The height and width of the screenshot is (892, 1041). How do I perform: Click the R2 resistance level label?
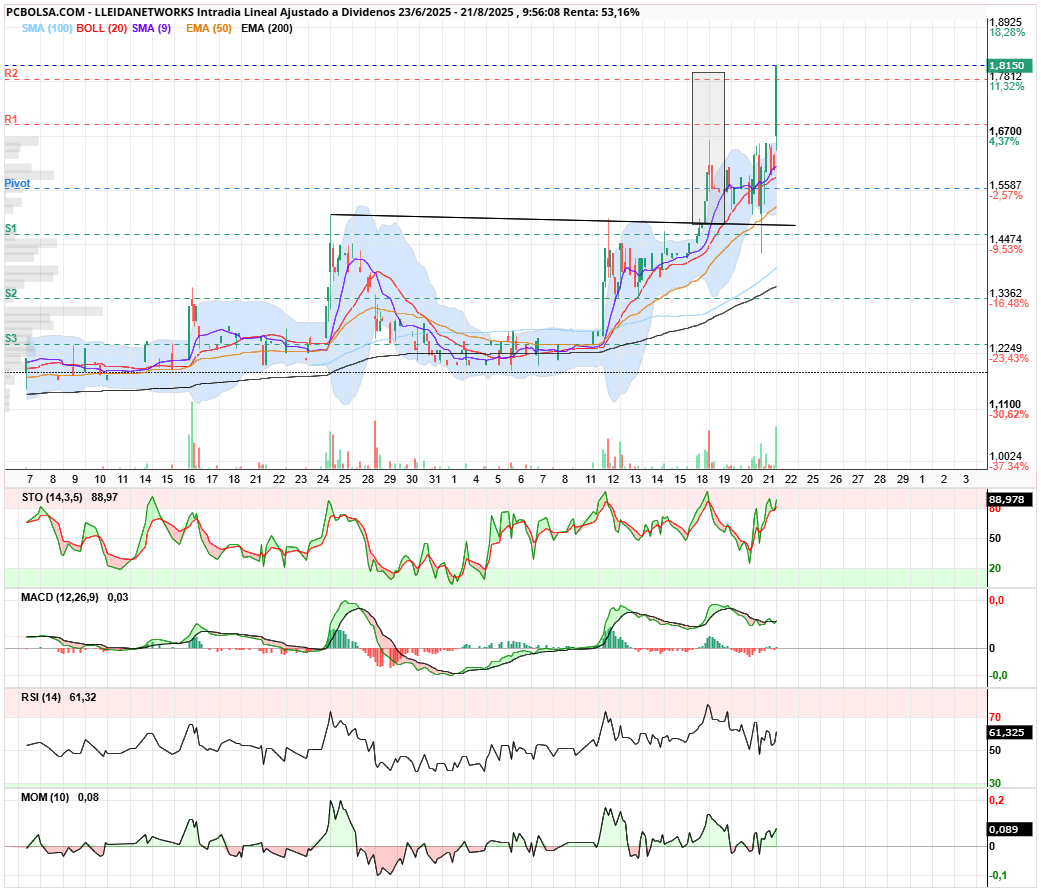coord(11,73)
